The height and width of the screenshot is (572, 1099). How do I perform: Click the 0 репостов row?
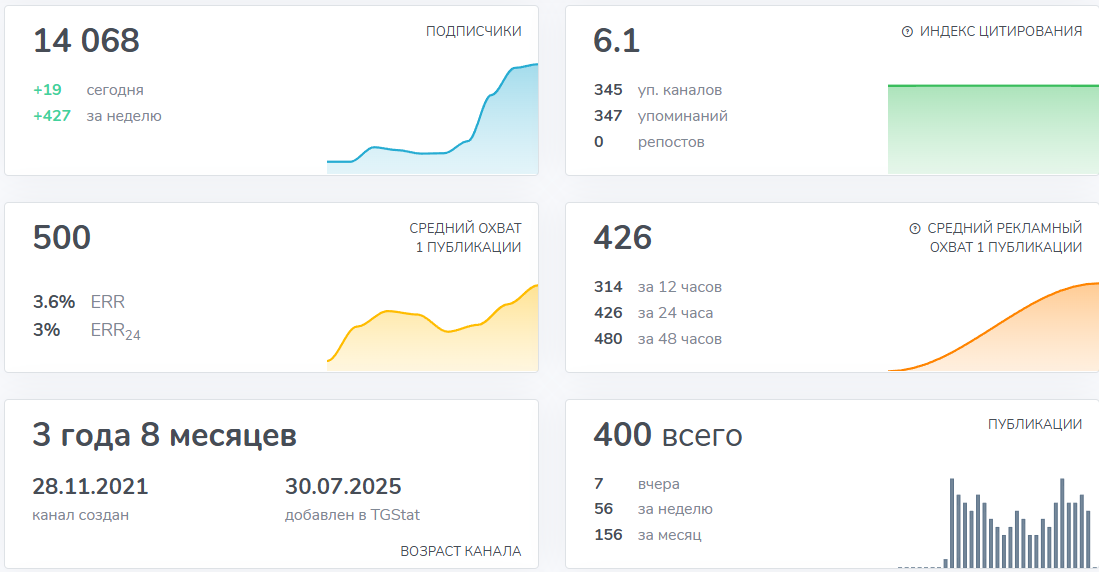coord(649,142)
